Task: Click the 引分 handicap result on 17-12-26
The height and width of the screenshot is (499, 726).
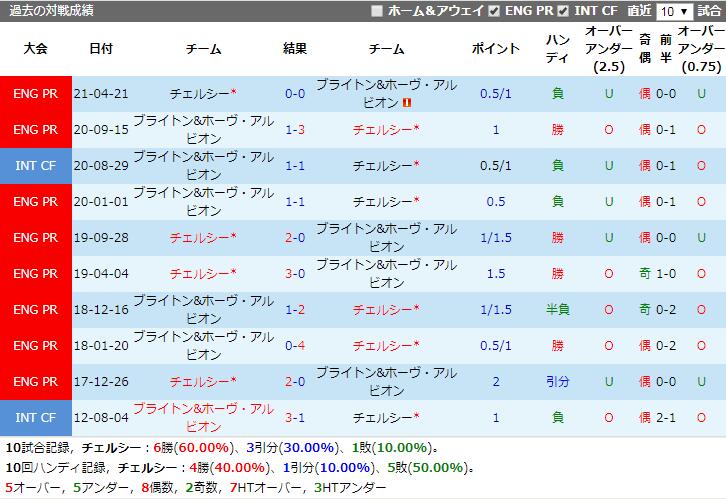Action: pyautogui.click(x=557, y=382)
